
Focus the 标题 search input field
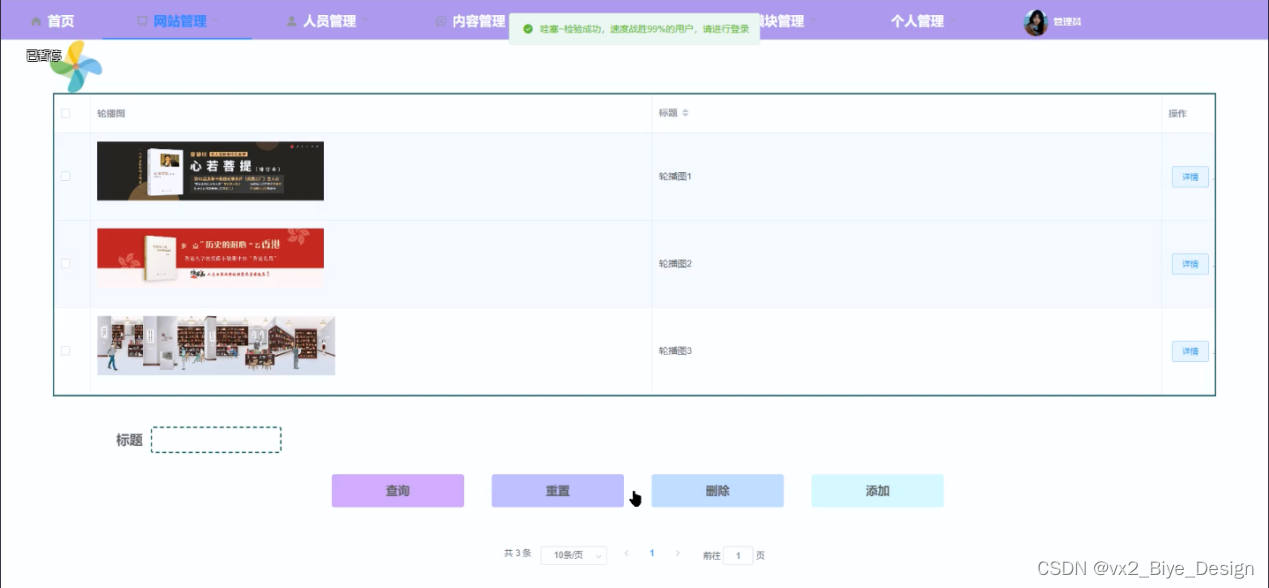(x=216, y=440)
